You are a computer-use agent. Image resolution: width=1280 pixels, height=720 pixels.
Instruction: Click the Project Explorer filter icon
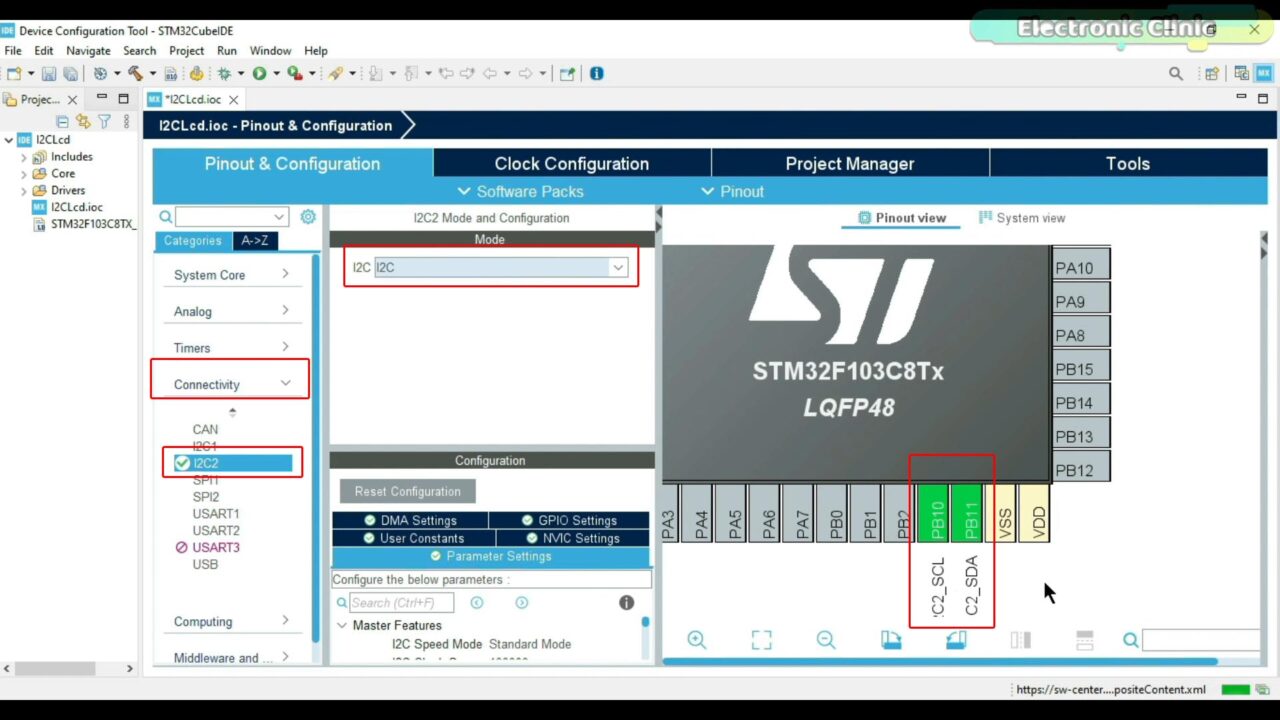click(104, 121)
